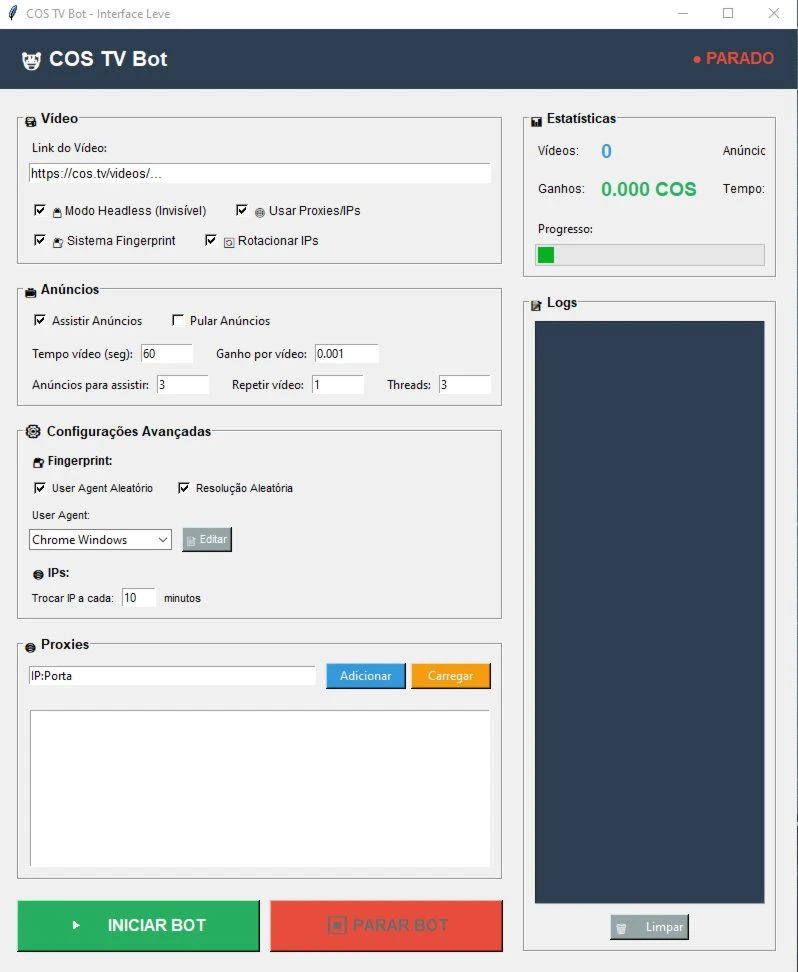Screen dimensions: 798x972
Task: Click Trocar IP a cada minutes field
Action: click(139, 598)
